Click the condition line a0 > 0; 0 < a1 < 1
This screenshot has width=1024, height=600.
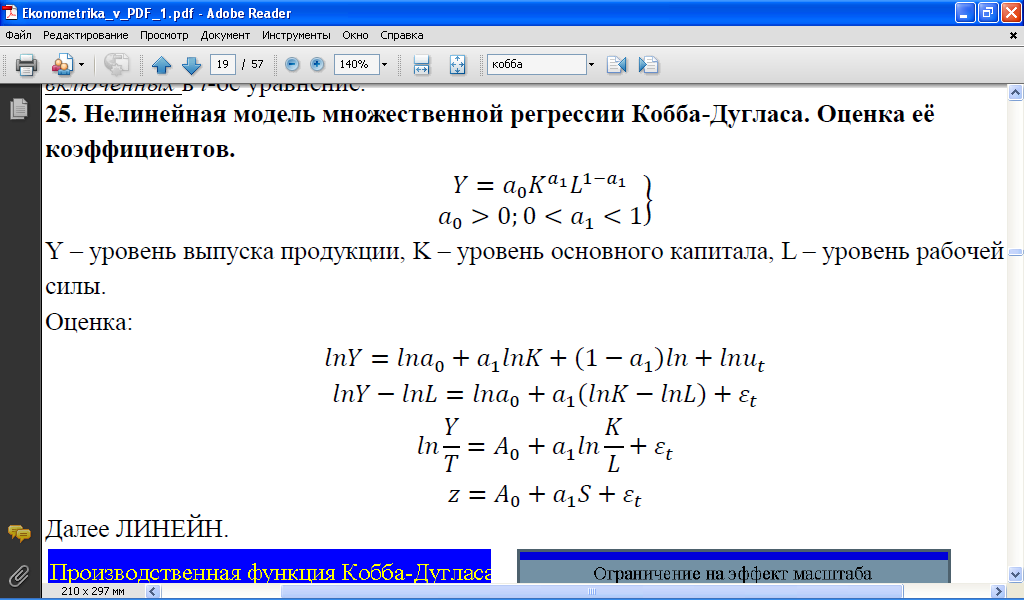[539, 216]
